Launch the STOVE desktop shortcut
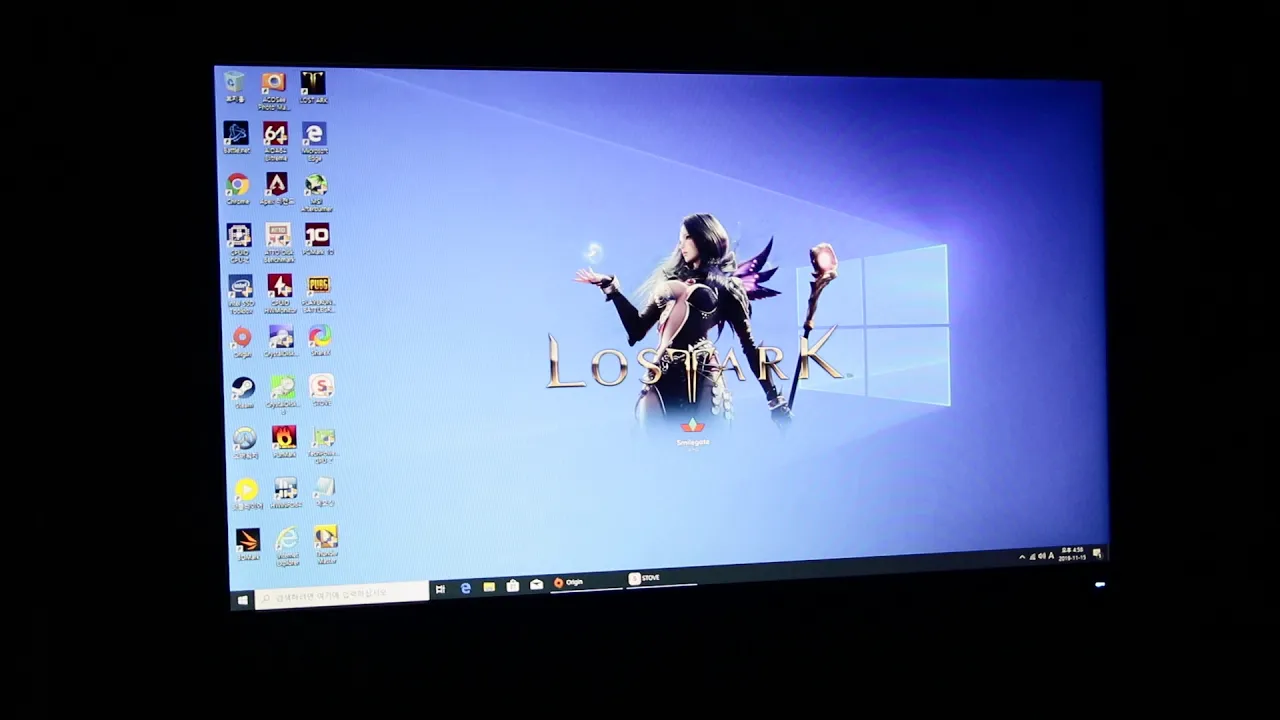This screenshot has width=1280, height=720. [321, 390]
